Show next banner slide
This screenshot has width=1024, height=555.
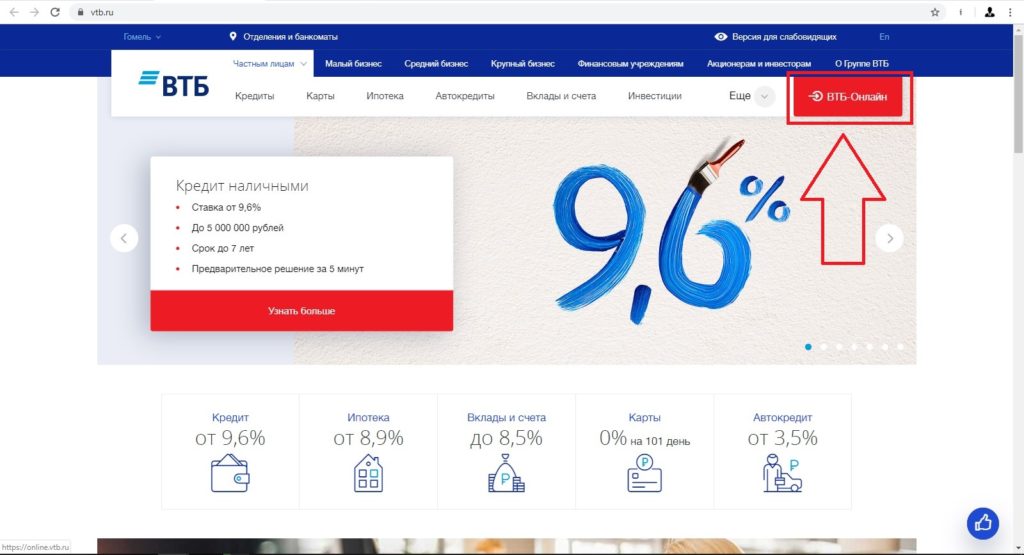pos(889,238)
